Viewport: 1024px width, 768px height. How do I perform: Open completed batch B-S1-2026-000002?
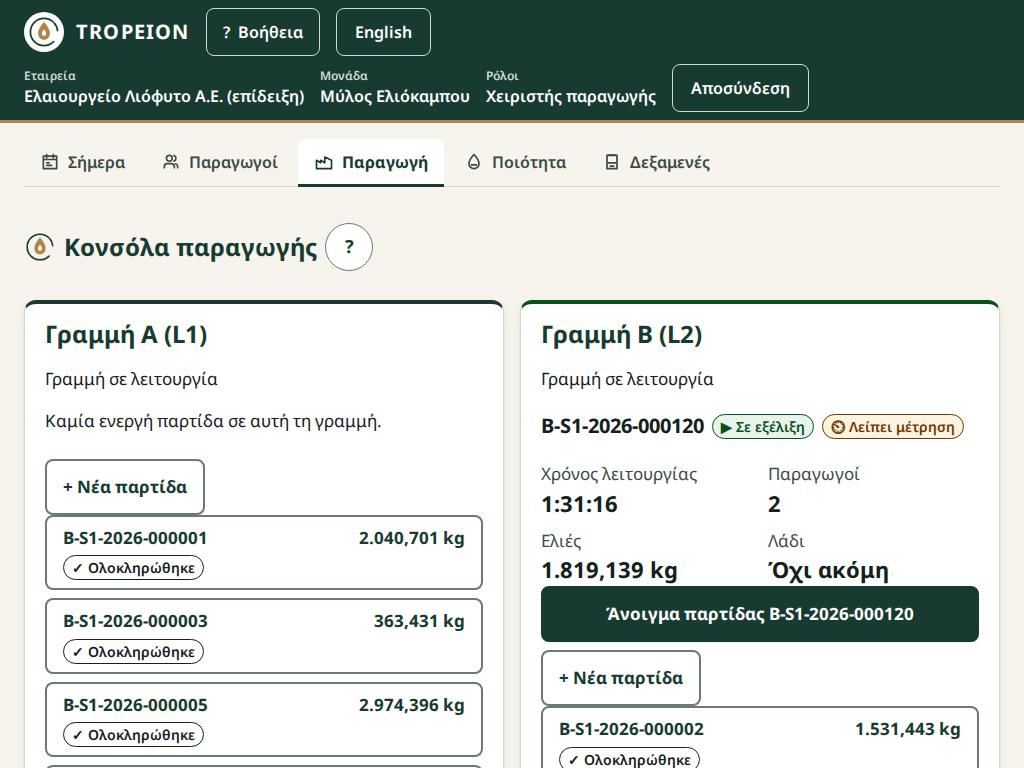coord(760,738)
